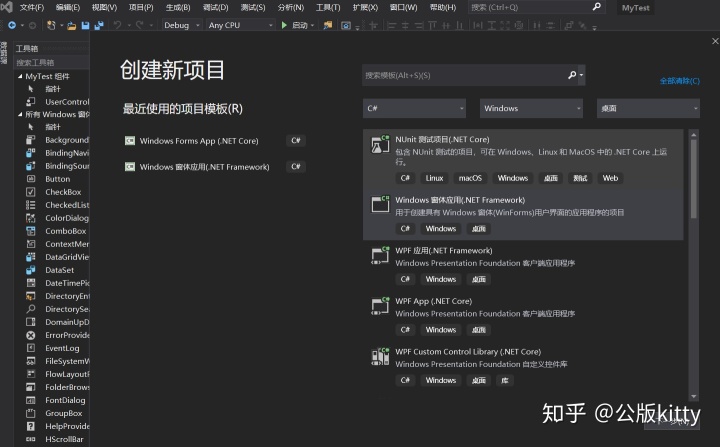720x447 pixels.
Task: Click the 搜索工具箱 search box
Action: click(51, 62)
